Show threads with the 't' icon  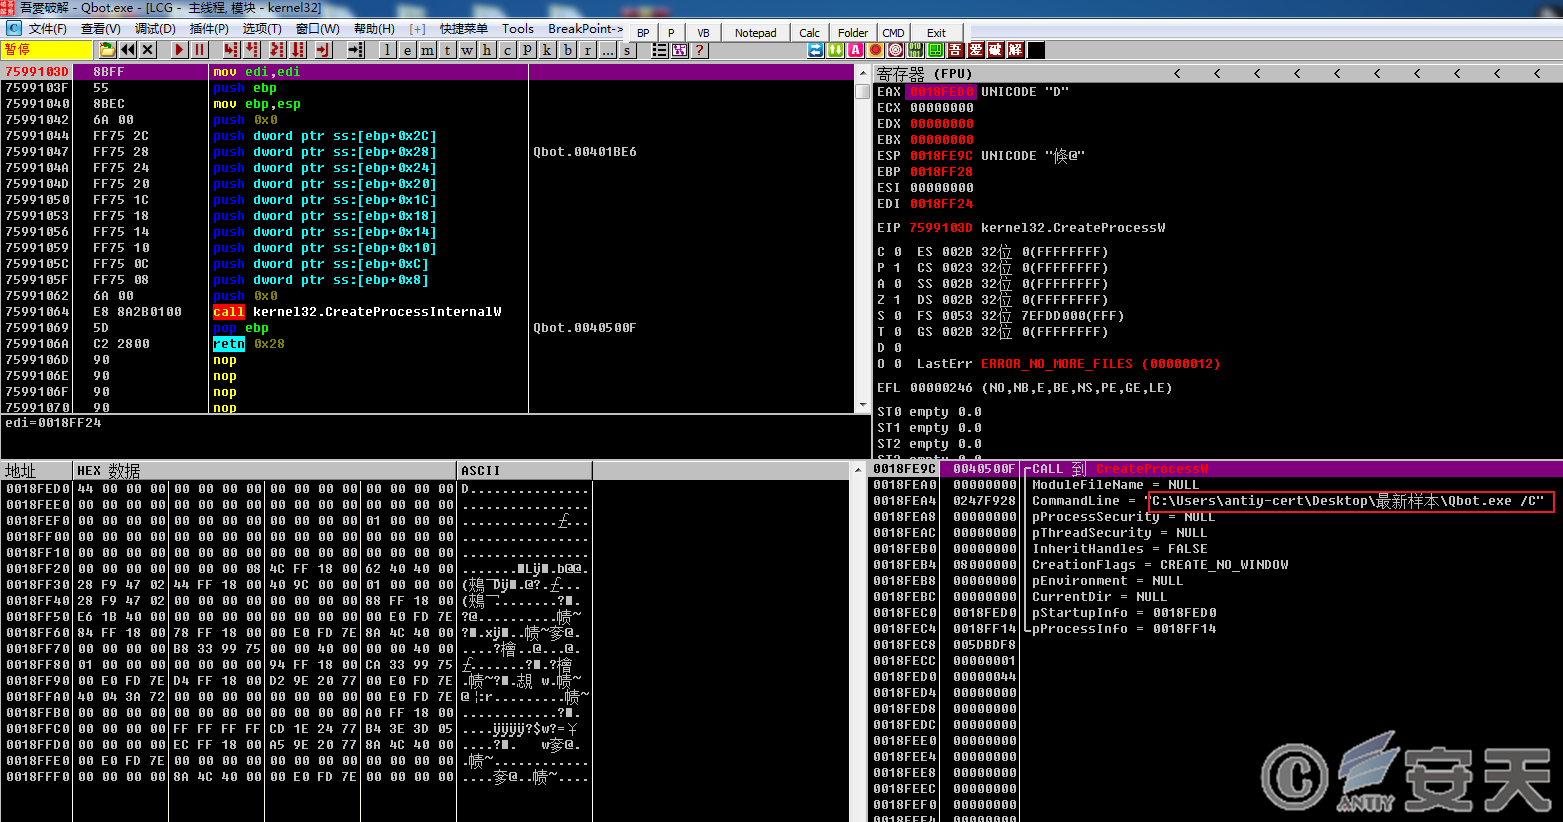click(x=448, y=50)
